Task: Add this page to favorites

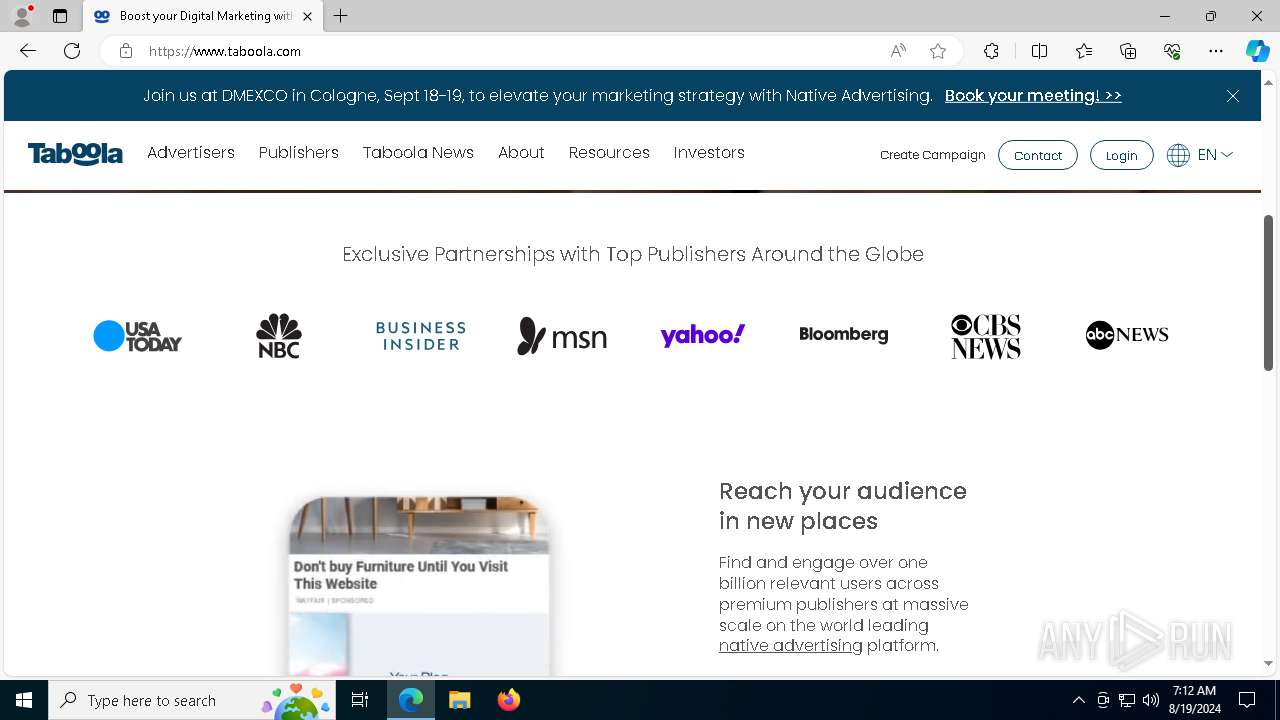Action: click(938, 51)
